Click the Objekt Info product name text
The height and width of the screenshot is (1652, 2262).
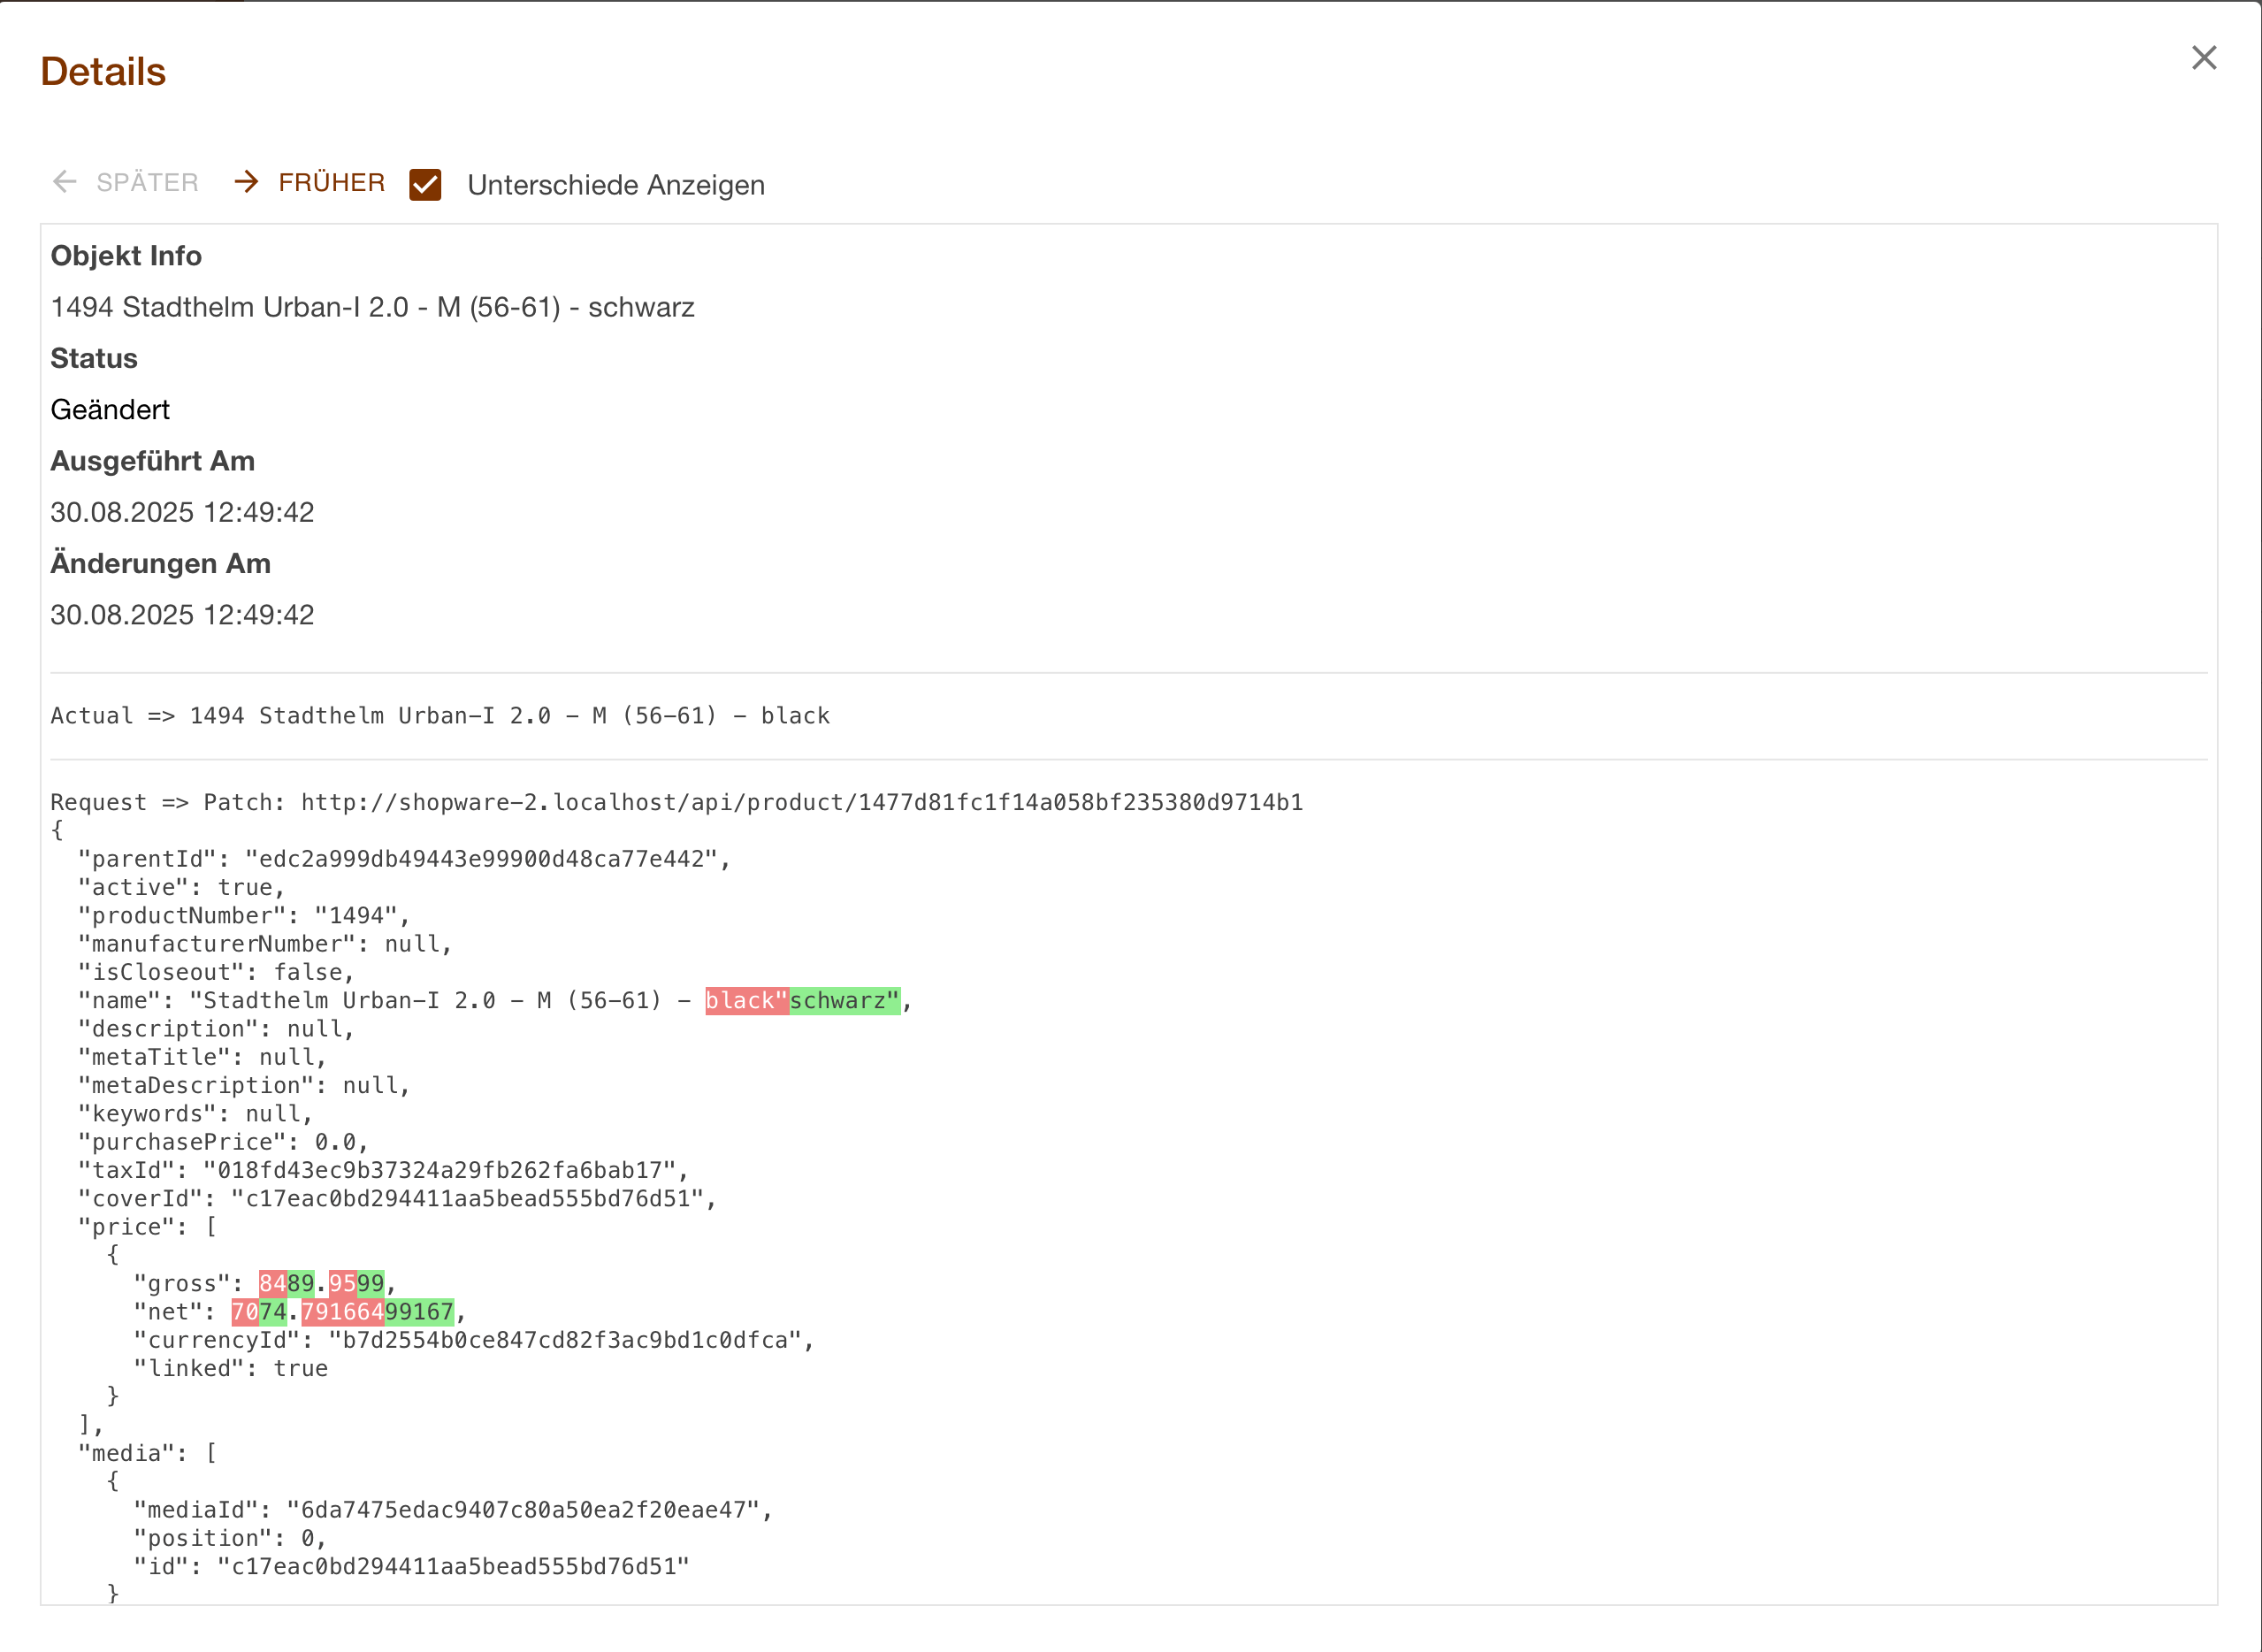372,307
